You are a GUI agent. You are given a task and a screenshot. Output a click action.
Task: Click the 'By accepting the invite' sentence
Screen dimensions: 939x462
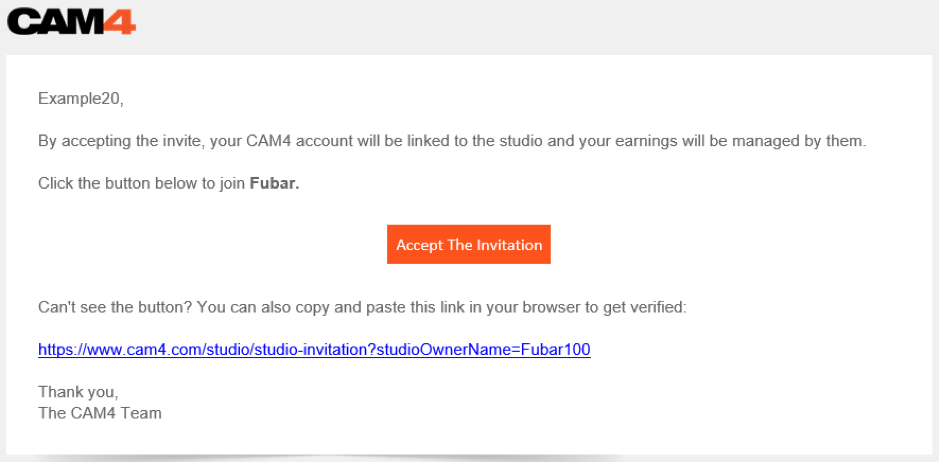119,141
